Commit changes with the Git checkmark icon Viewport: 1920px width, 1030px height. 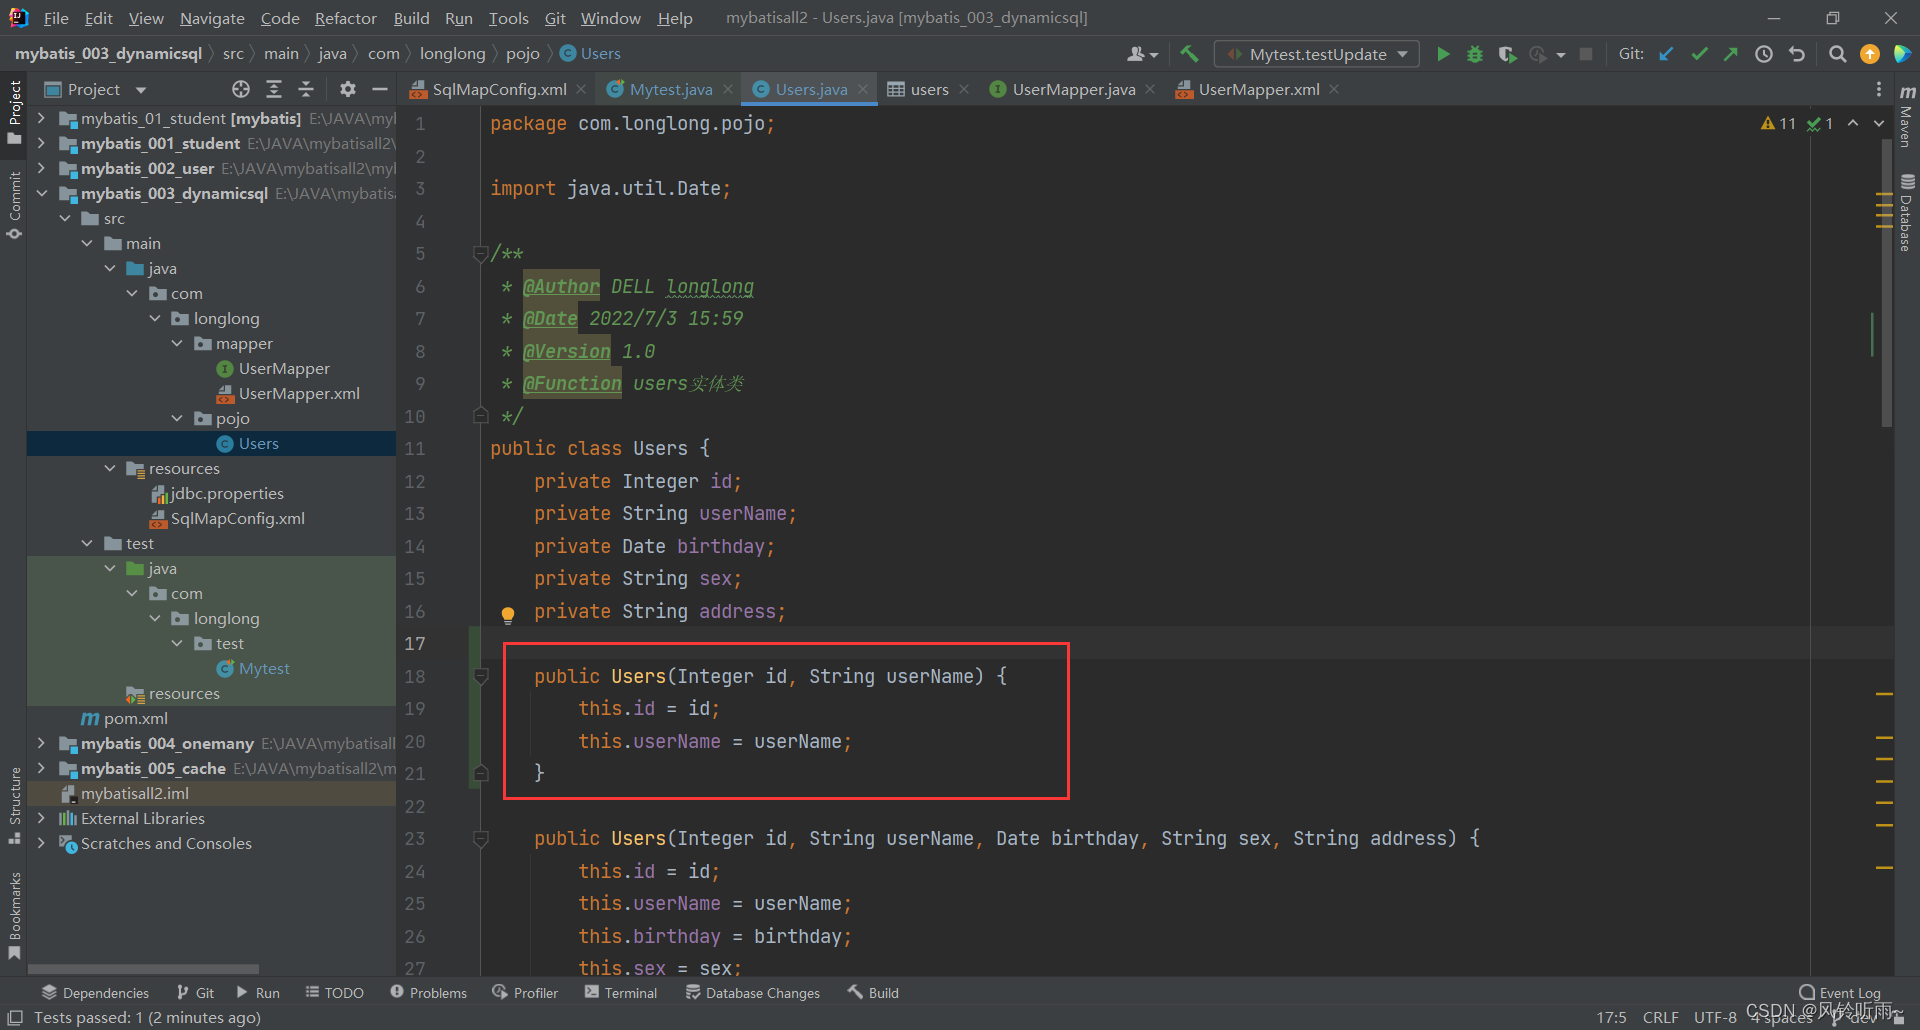pyautogui.click(x=1699, y=54)
